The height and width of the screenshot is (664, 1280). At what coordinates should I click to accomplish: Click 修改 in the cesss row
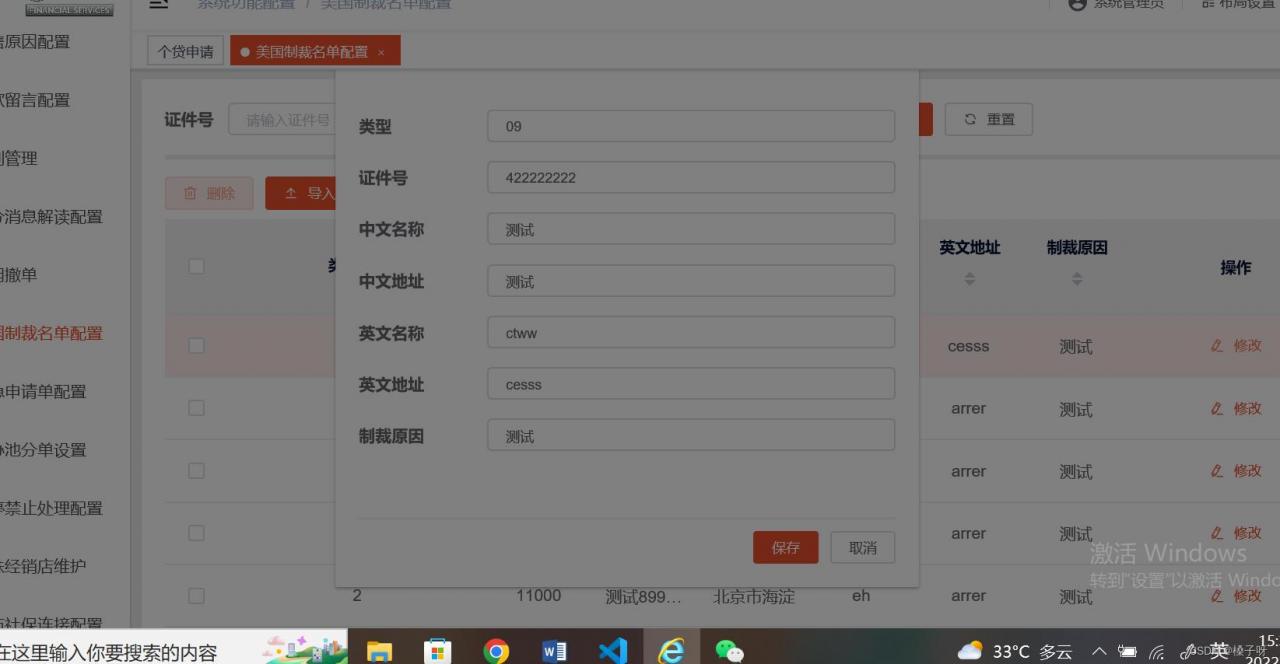click(x=1236, y=345)
